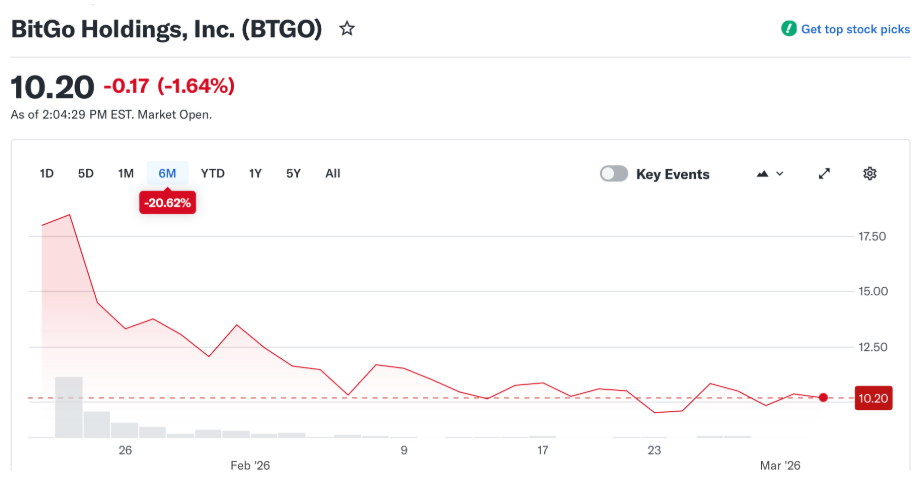The width and height of the screenshot is (916, 477).
Task: Select the 1Y time range
Action: pyautogui.click(x=255, y=173)
